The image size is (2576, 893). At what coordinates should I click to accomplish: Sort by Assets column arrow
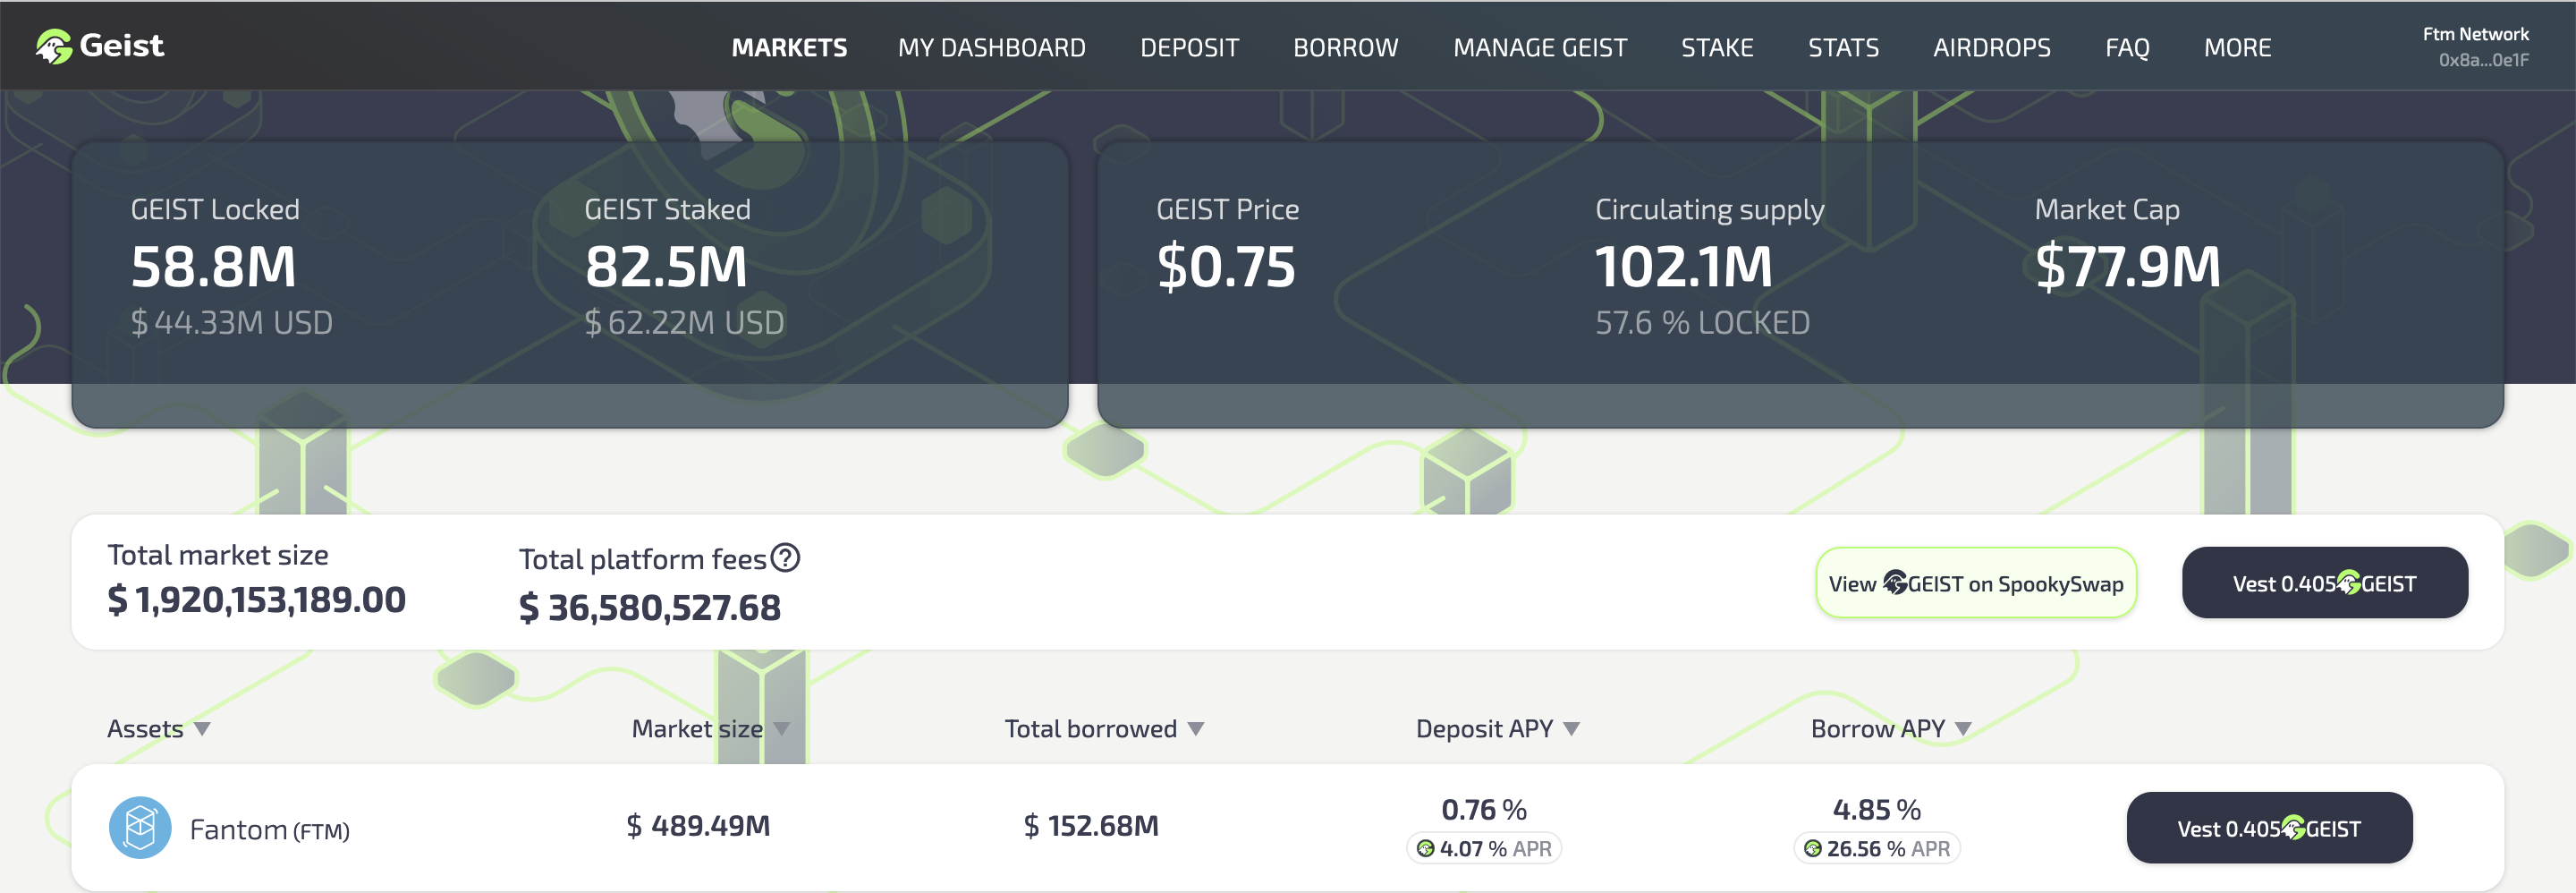[x=202, y=729]
